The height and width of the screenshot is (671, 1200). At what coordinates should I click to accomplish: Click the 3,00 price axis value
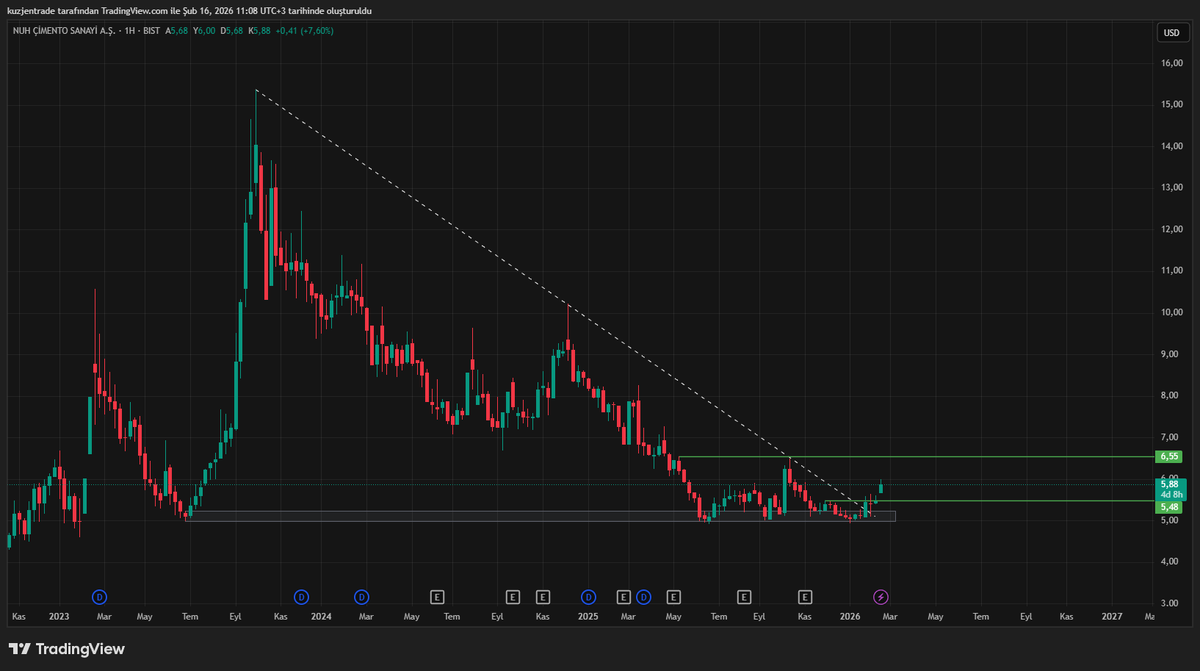1171,603
